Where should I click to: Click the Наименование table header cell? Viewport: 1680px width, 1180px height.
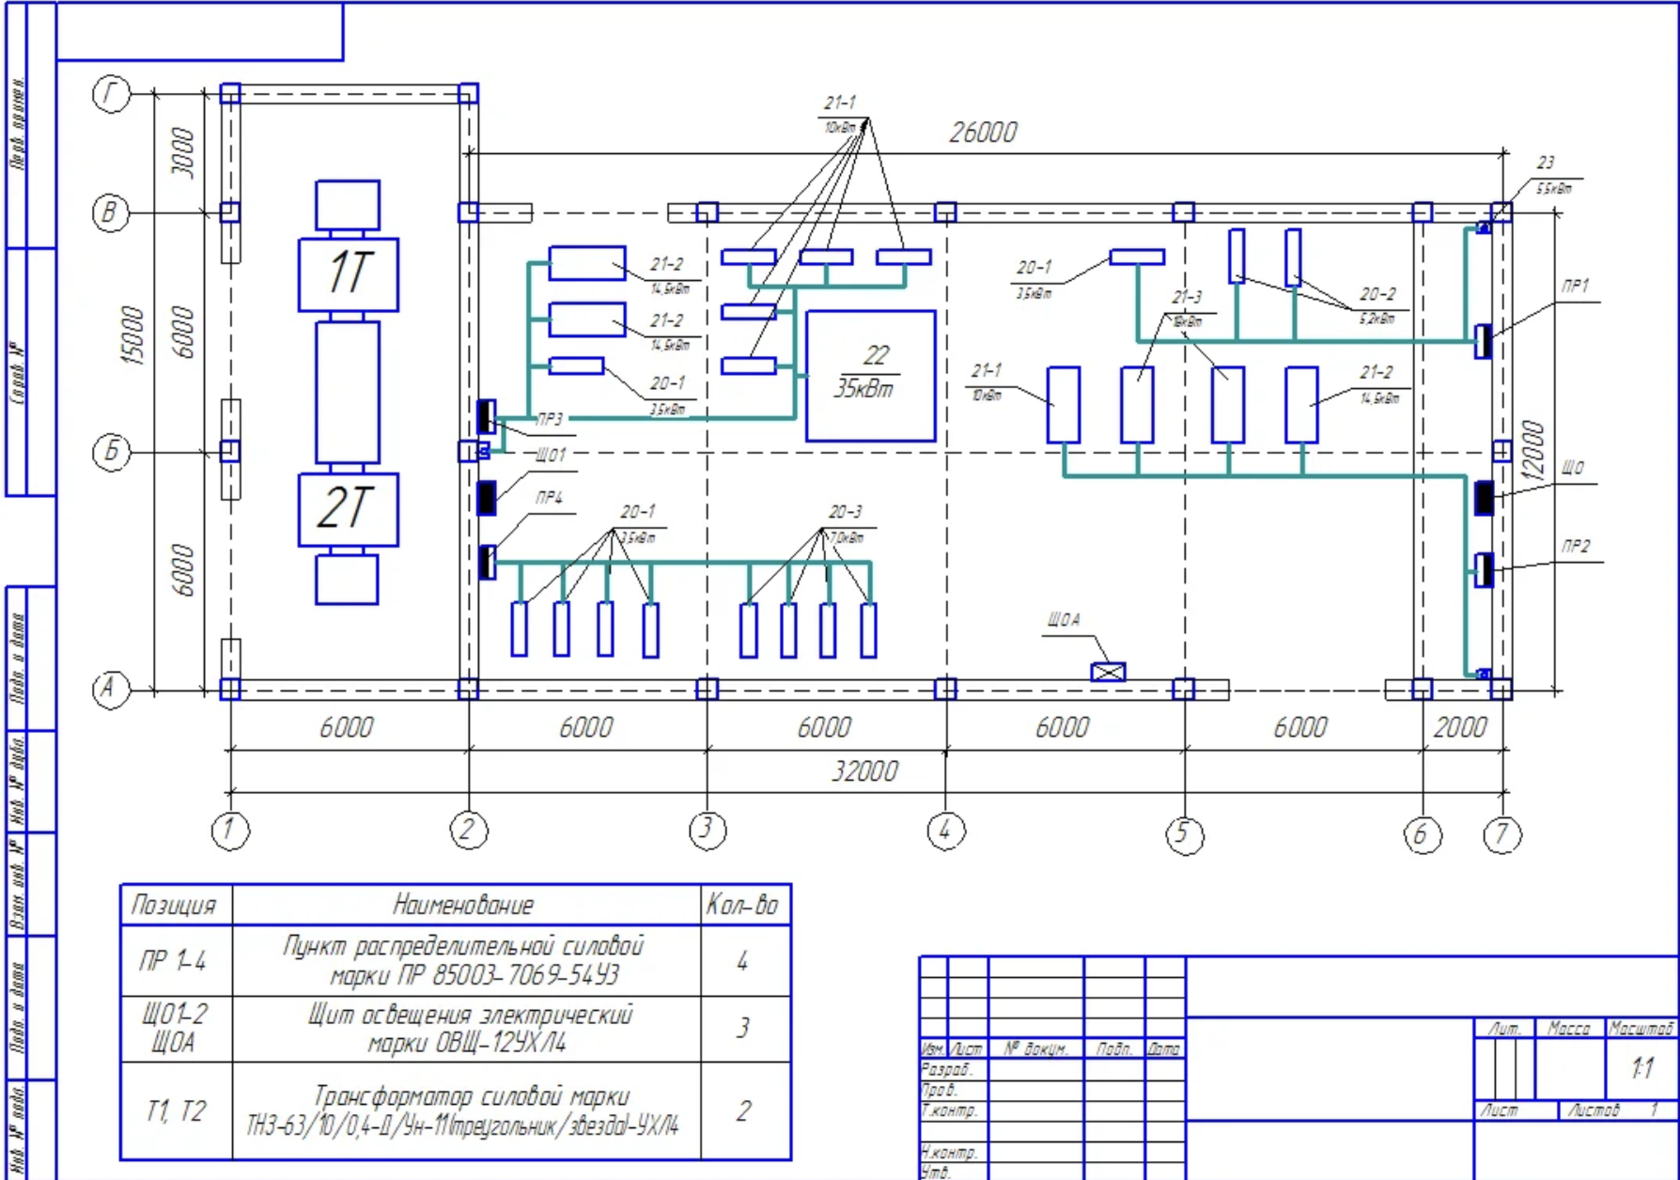coord(464,905)
